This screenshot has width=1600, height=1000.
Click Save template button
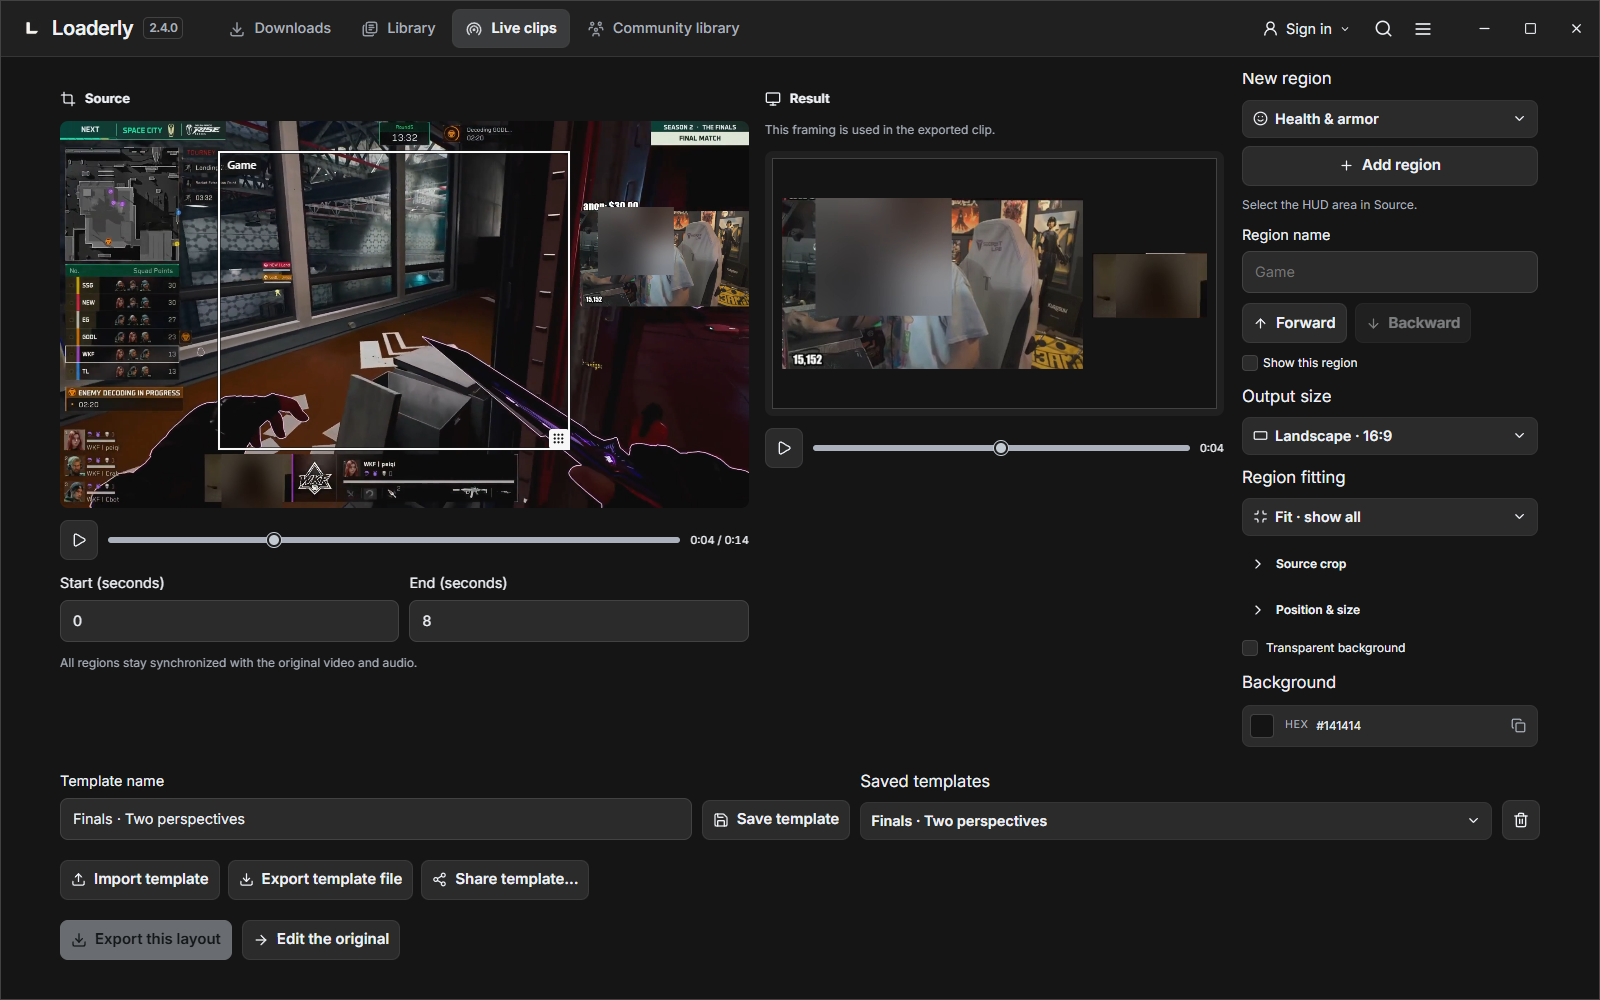[x=776, y=819]
